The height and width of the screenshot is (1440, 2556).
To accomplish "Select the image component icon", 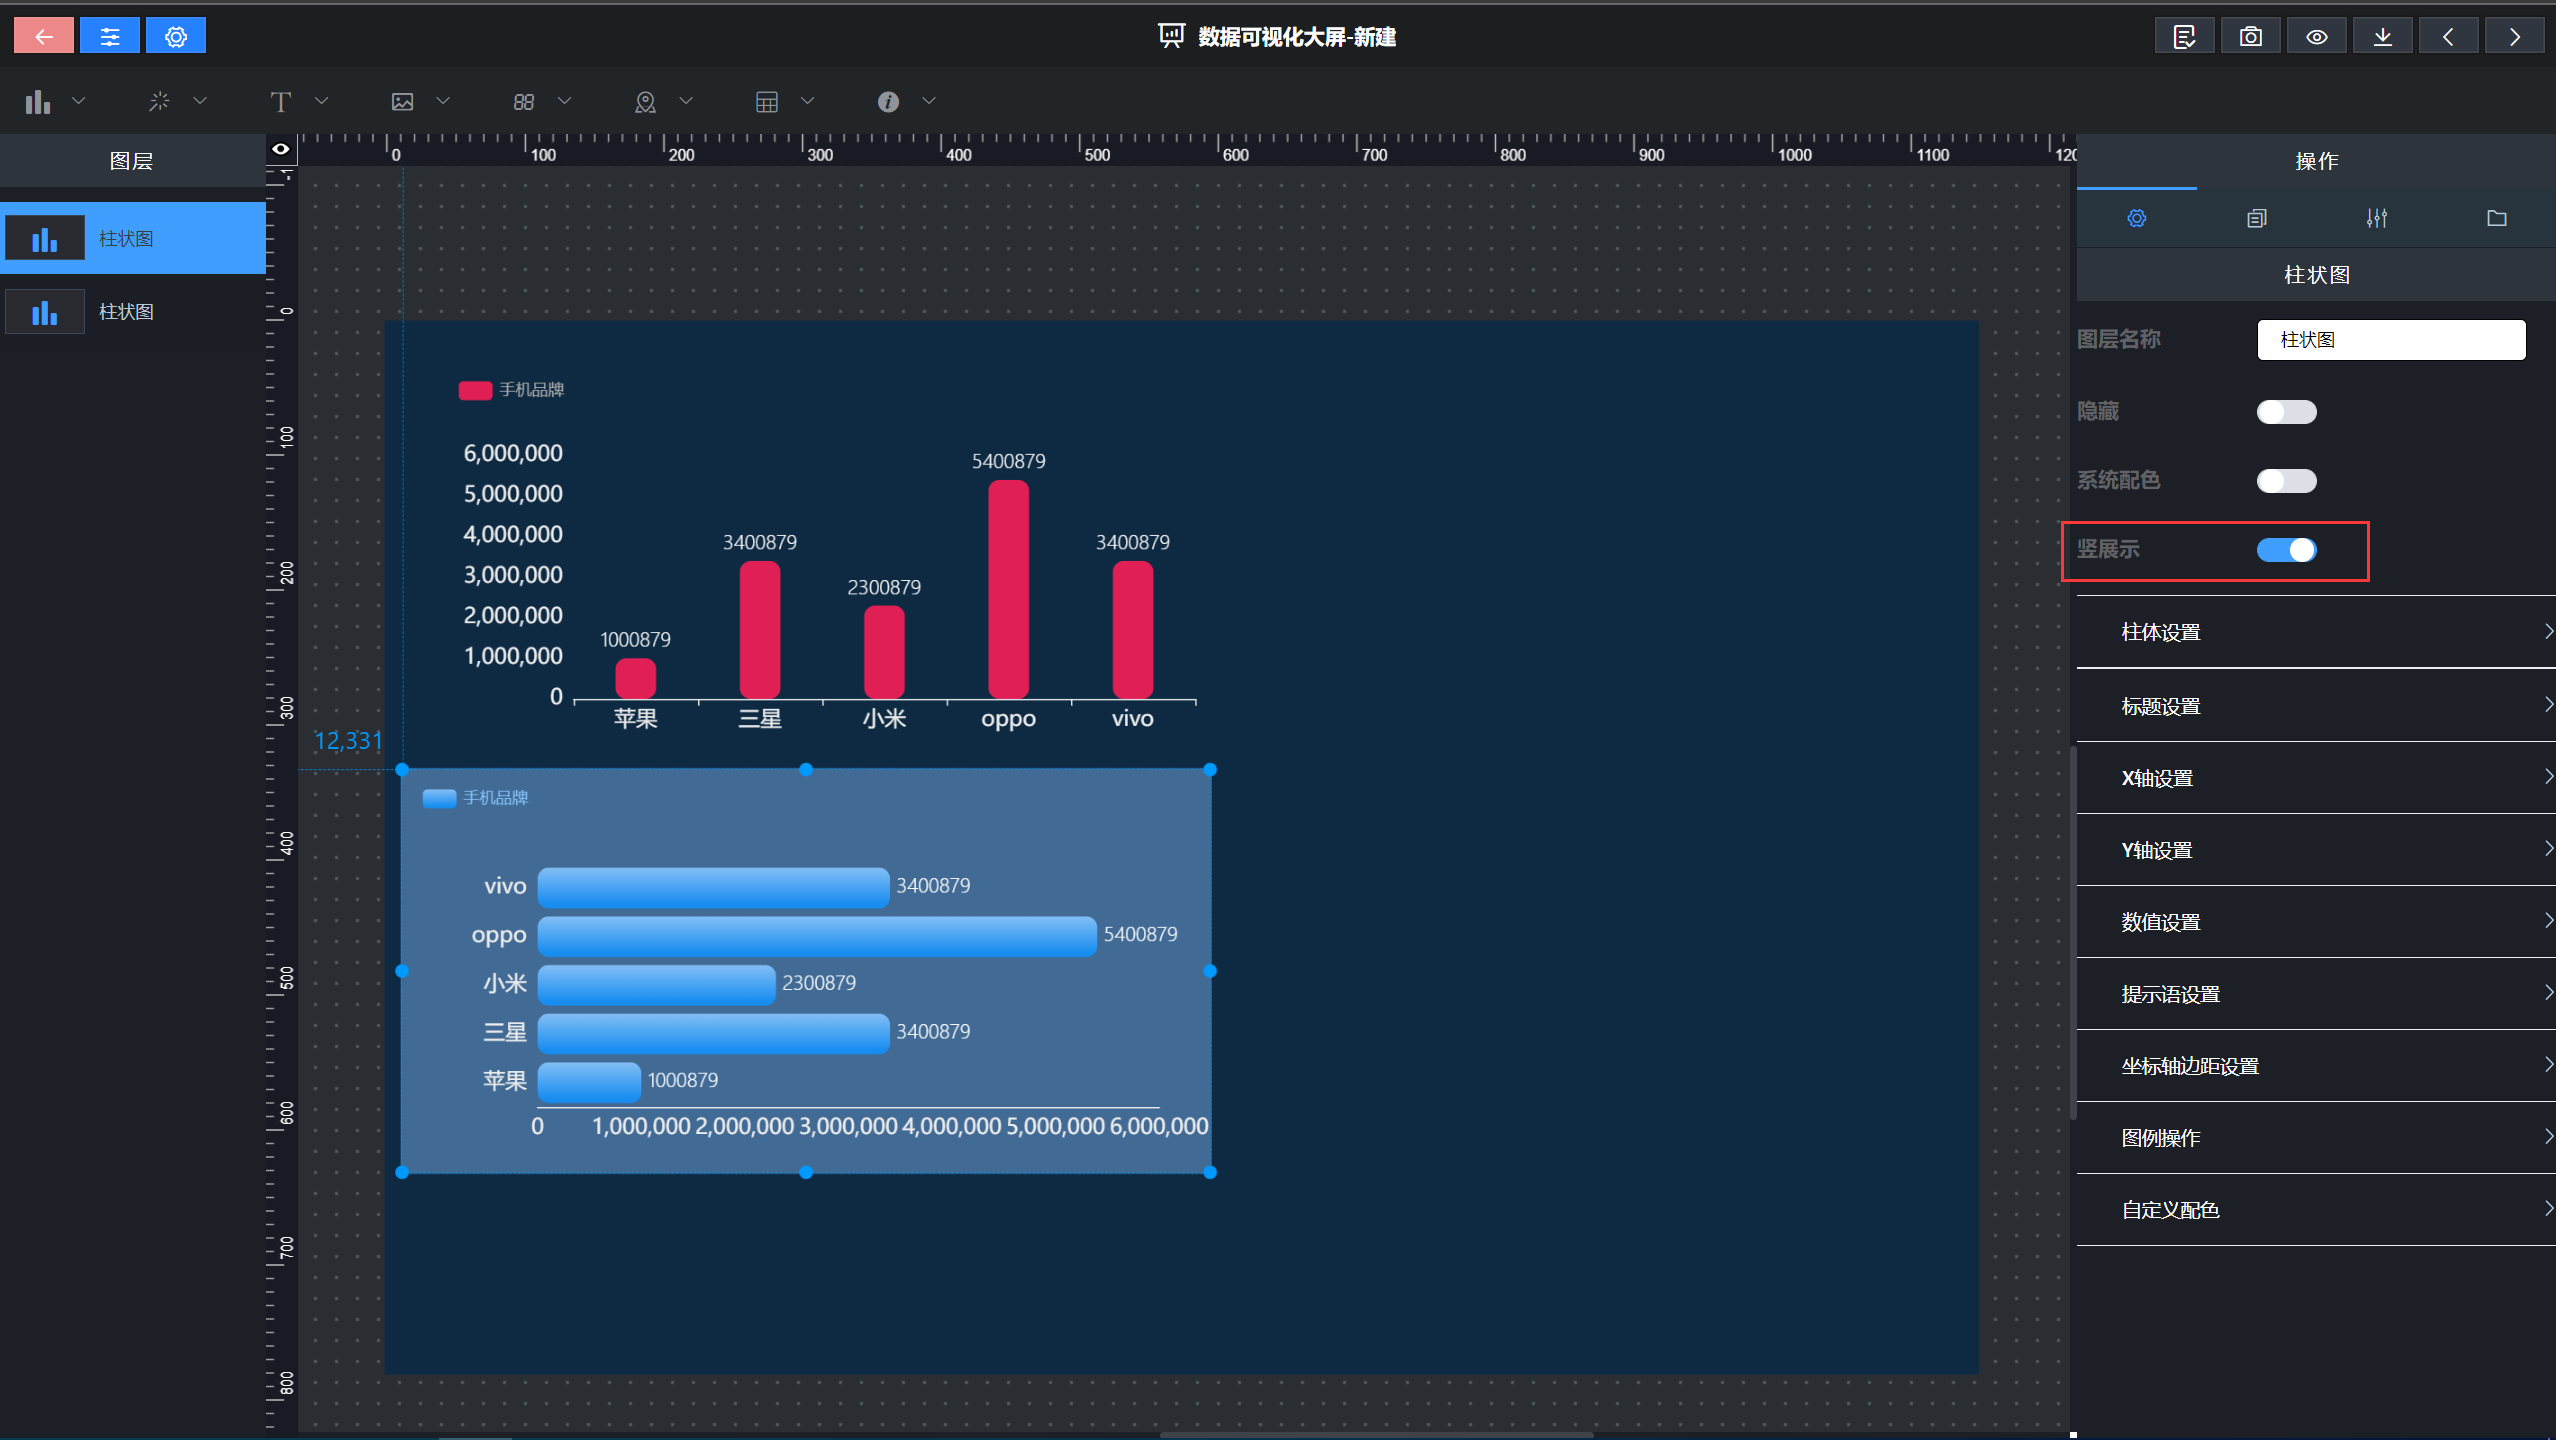I will click(x=403, y=101).
